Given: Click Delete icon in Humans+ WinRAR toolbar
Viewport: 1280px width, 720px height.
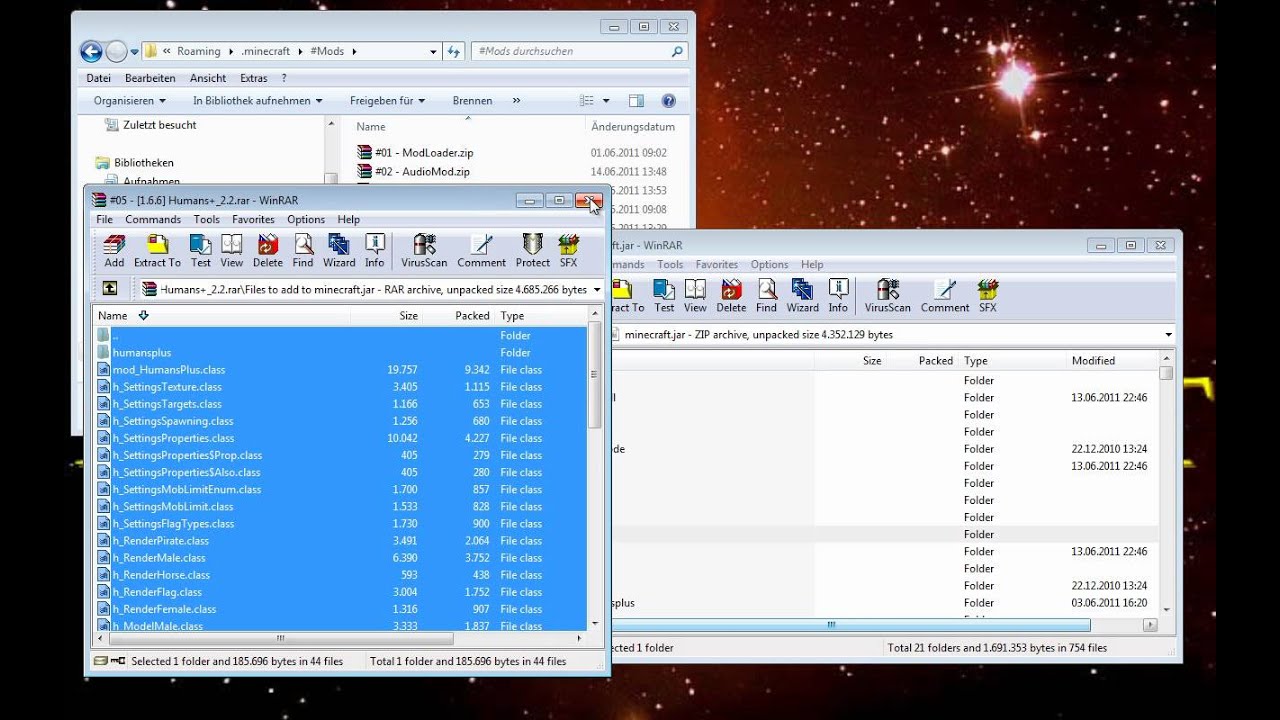Looking at the screenshot, I should point(268,250).
